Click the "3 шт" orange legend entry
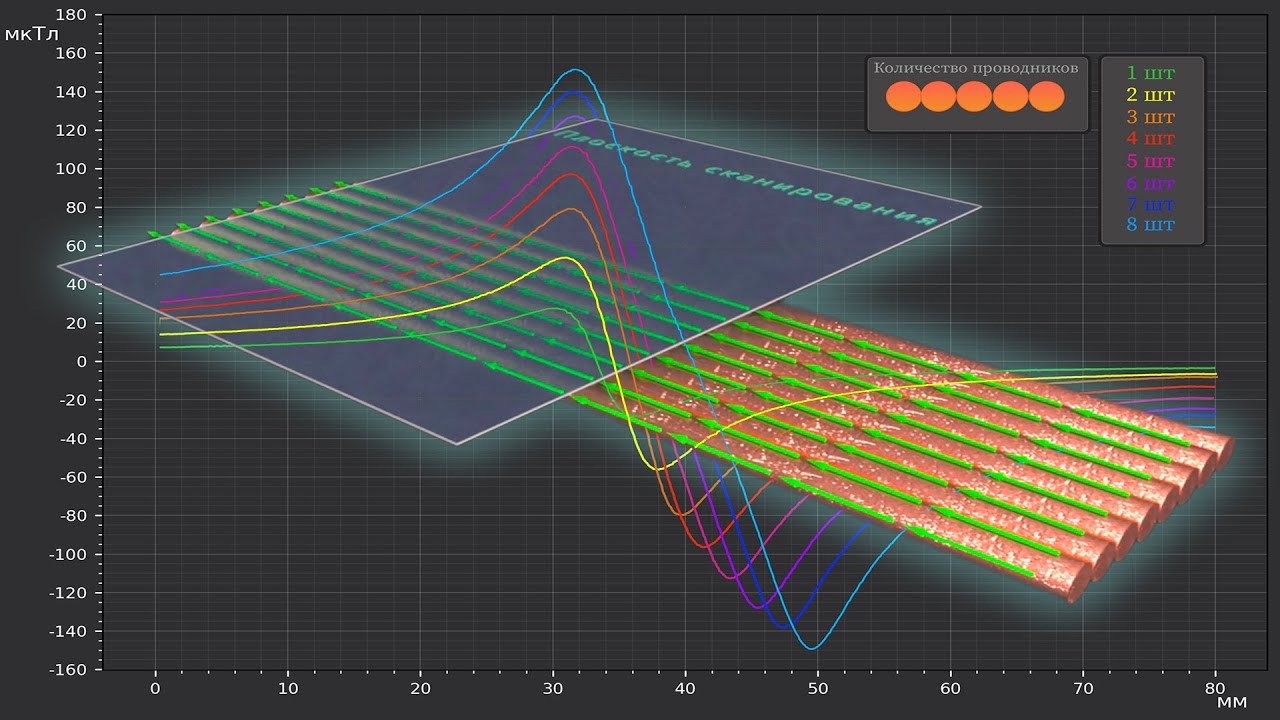 [x=1151, y=117]
